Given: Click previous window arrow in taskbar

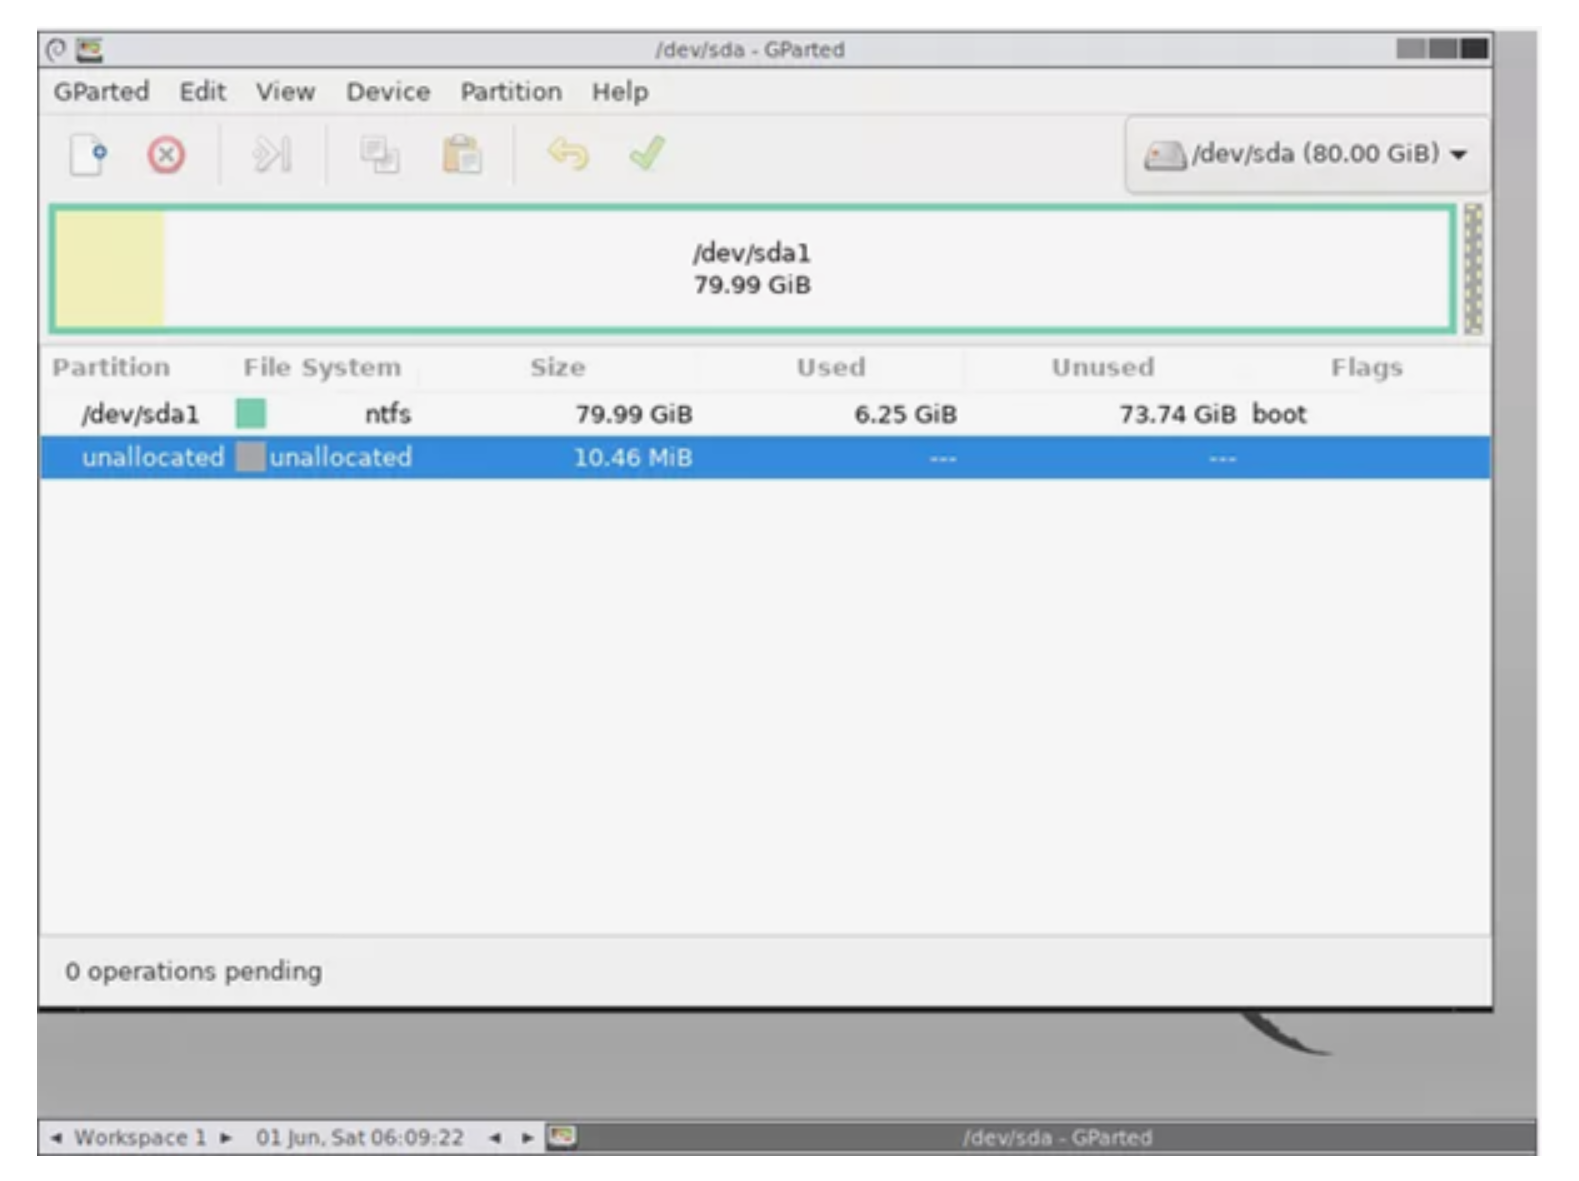Looking at the screenshot, I should pos(495,1137).
